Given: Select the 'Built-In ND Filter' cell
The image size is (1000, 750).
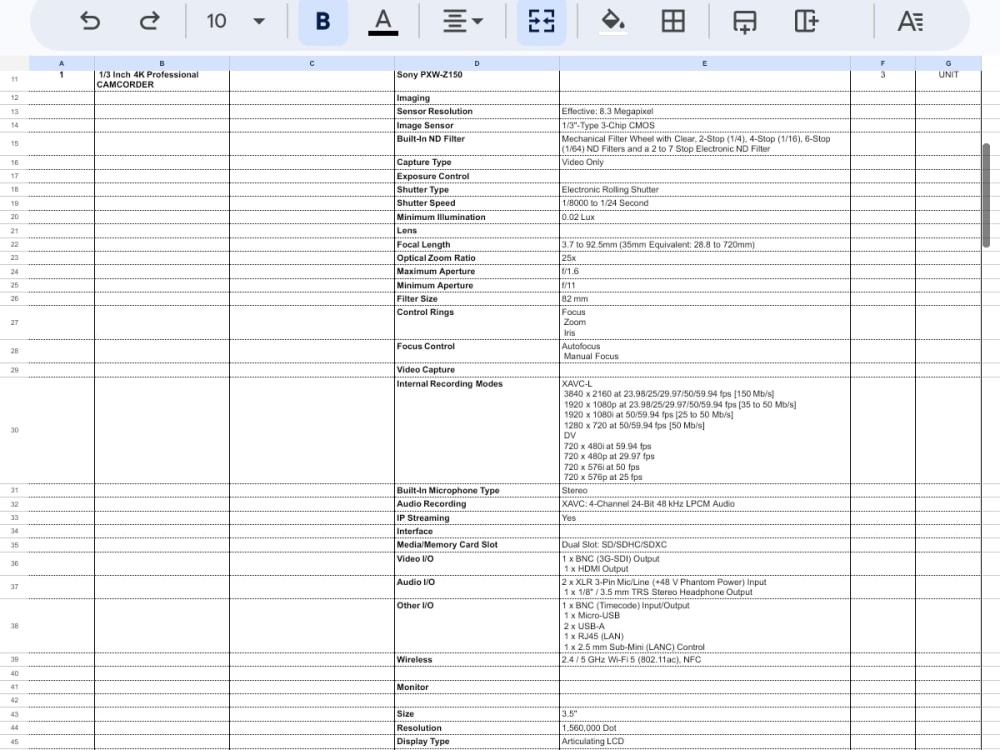Looking at the screenshot, I should (477, 143).
